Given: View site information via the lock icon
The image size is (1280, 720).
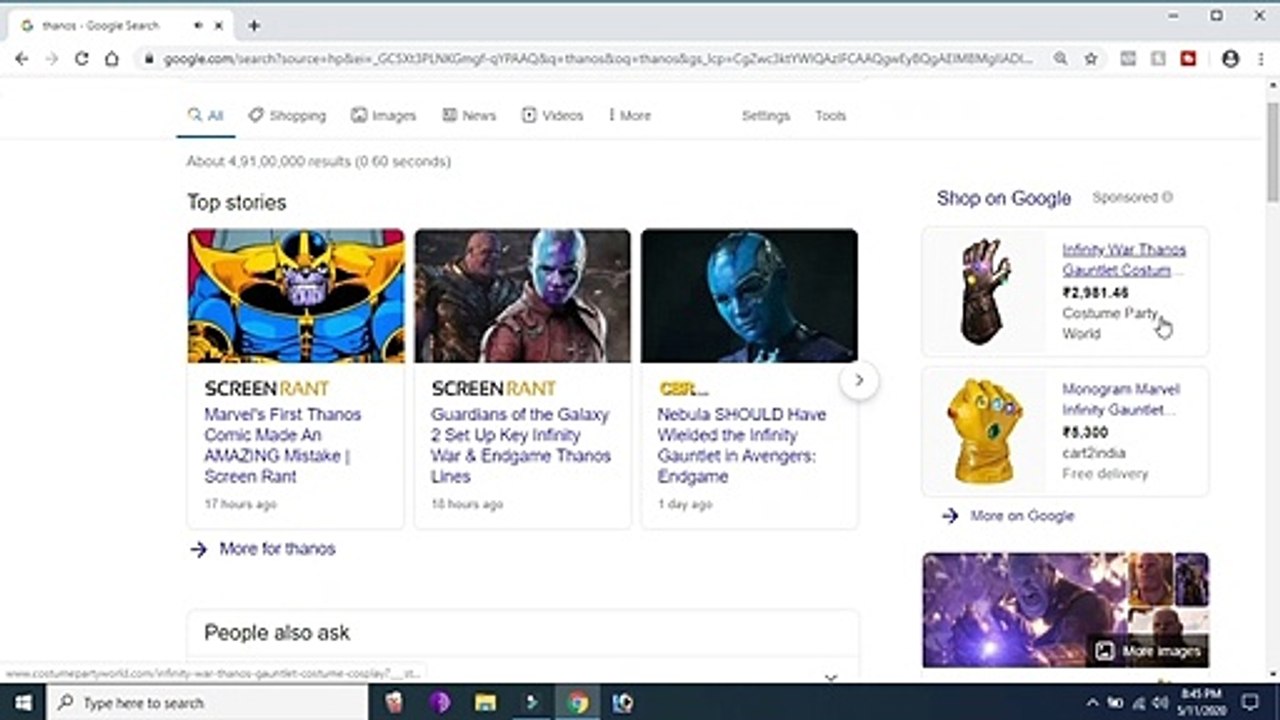Looking at the screenshot, I should pos(150,59).
